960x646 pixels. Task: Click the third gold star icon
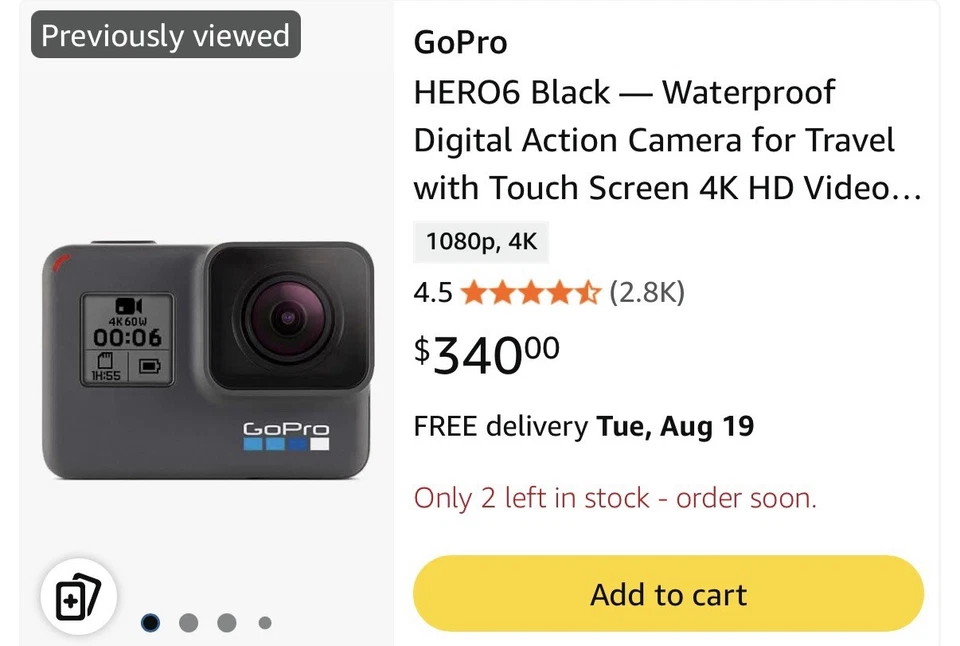pyautogui.click(x=533, y=292)
